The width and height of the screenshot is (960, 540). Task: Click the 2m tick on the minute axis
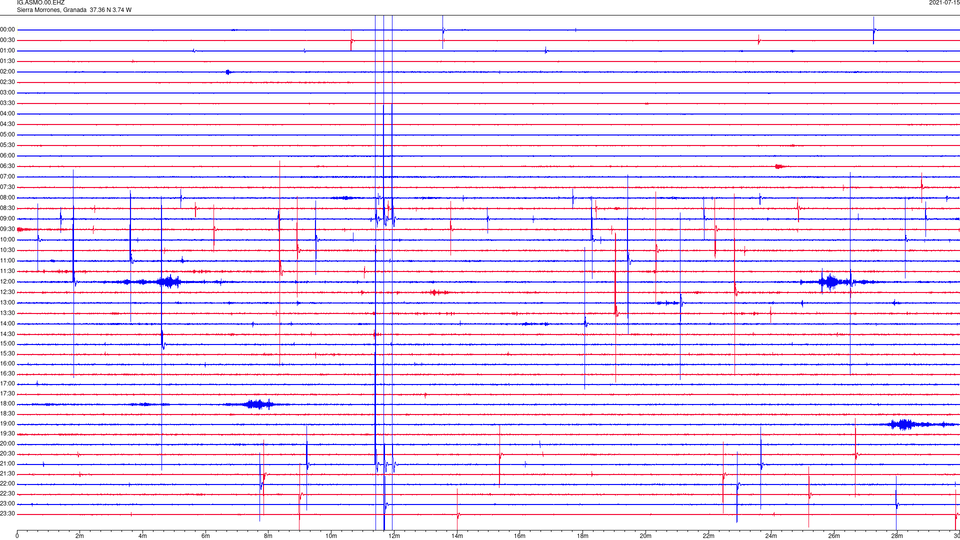80,536
